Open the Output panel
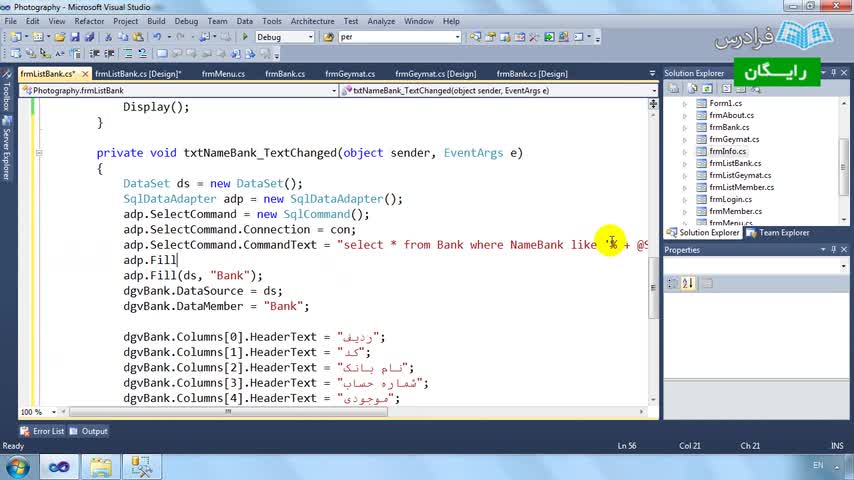This screenshot has width=854, height=480. coord(89,431)
